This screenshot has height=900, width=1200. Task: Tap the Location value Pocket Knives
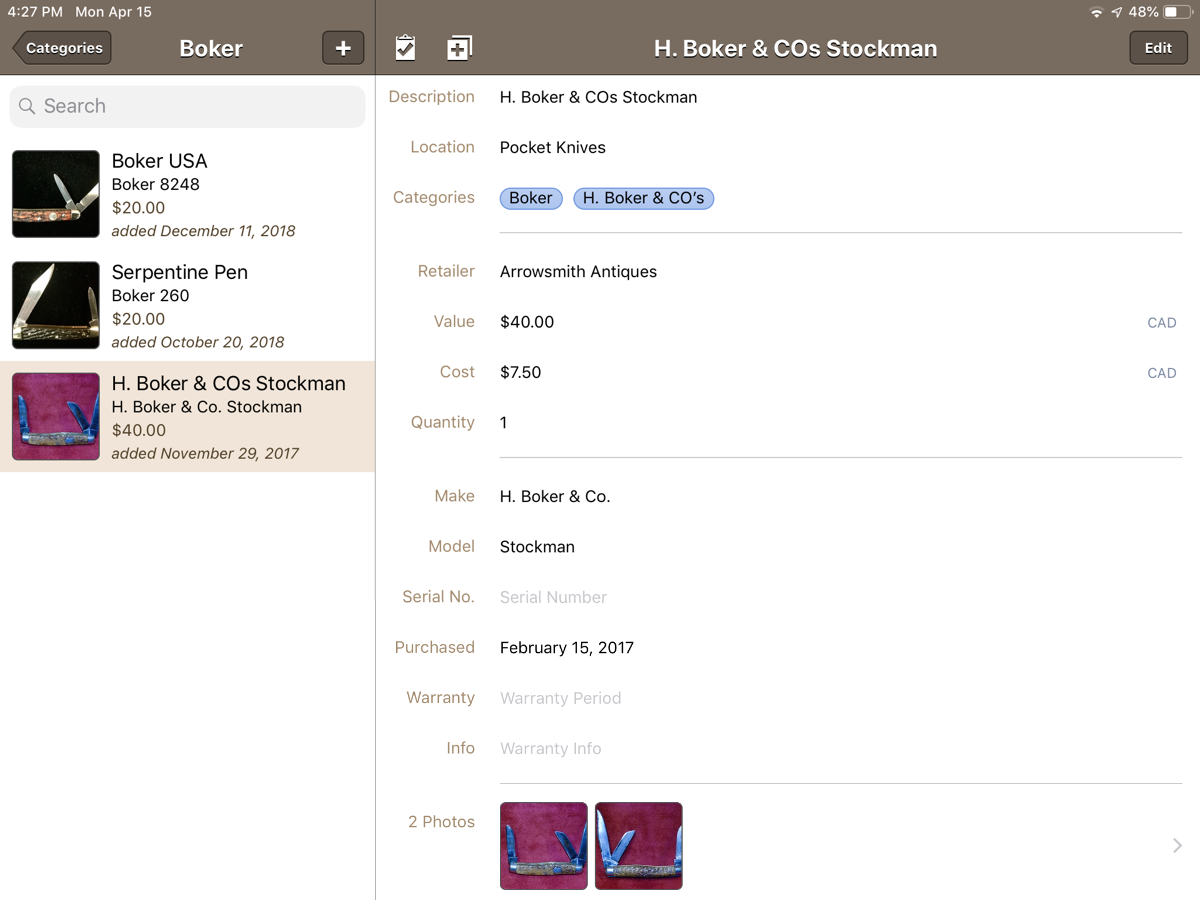553,147
